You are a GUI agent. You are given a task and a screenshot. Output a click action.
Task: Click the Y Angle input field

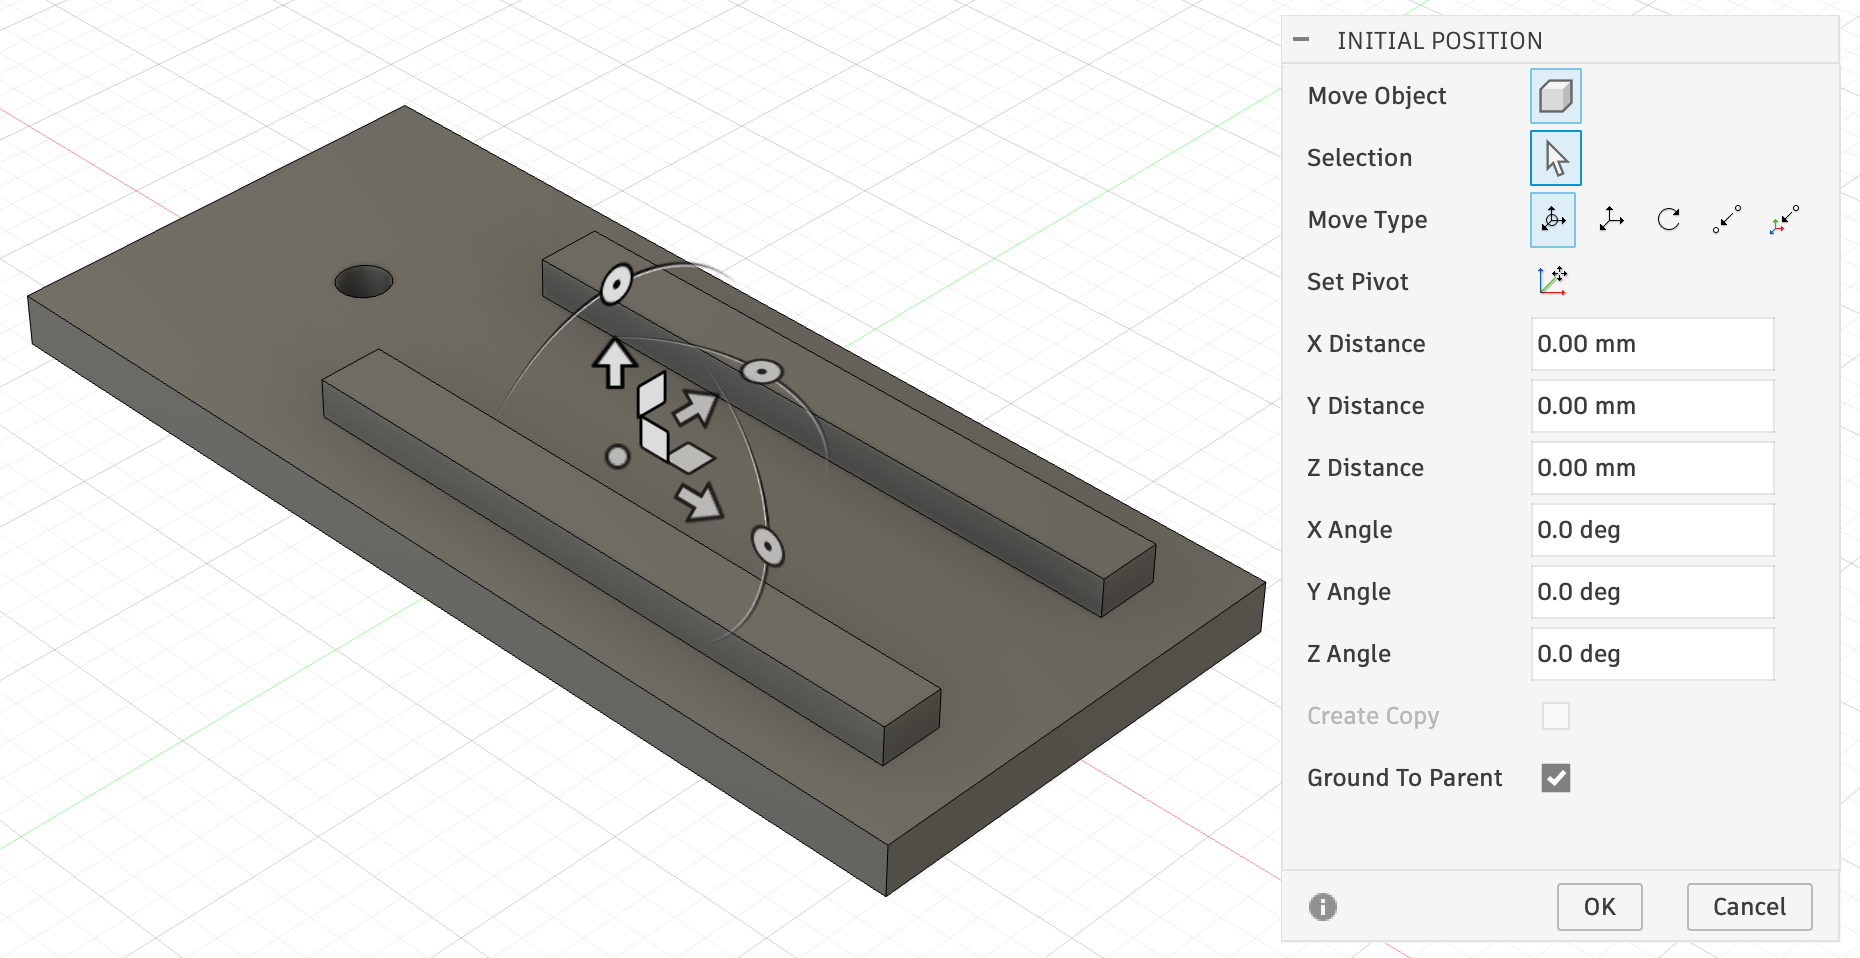pos(1652,592)
